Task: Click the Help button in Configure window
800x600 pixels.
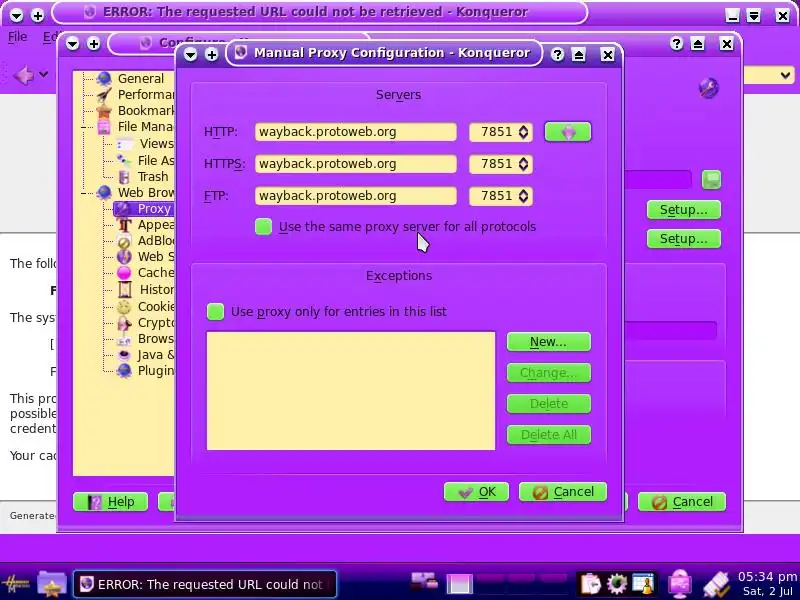Action: point(110,502)
